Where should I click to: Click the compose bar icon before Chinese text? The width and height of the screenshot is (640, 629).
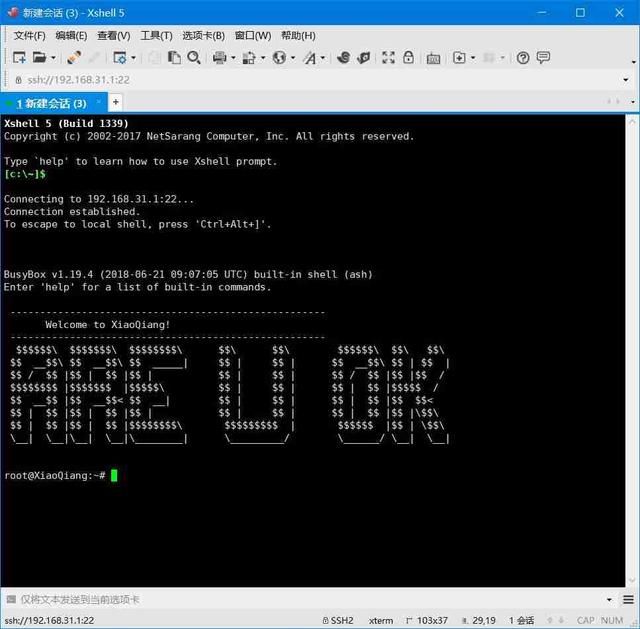pos(11,599)
